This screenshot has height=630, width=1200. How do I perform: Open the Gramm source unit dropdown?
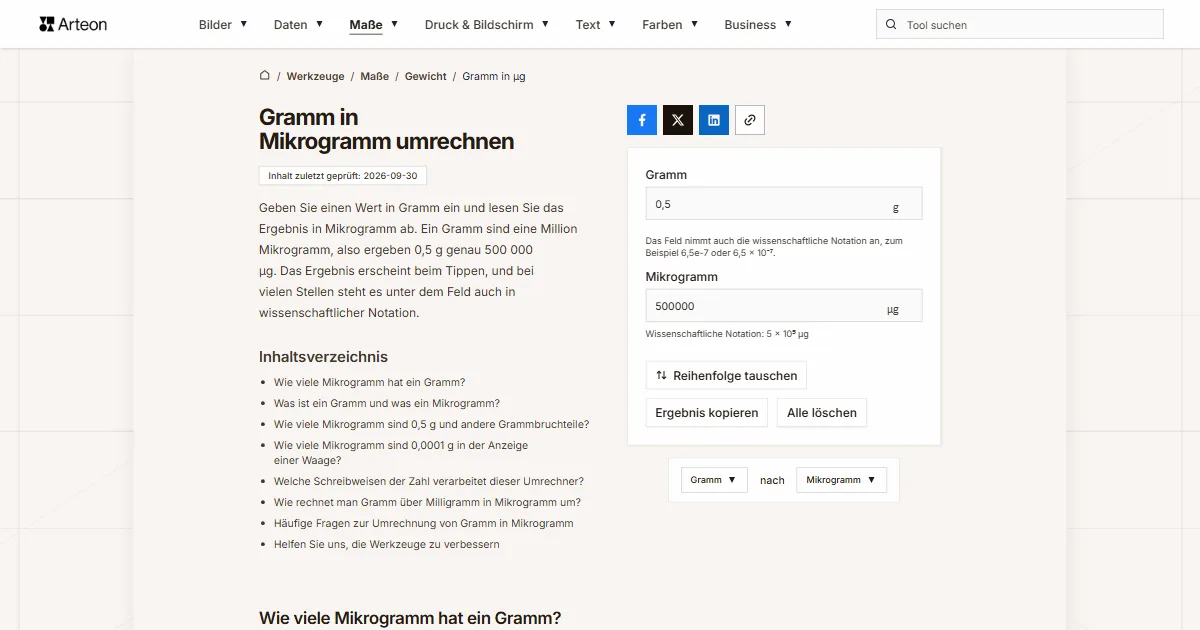[714, 480]
